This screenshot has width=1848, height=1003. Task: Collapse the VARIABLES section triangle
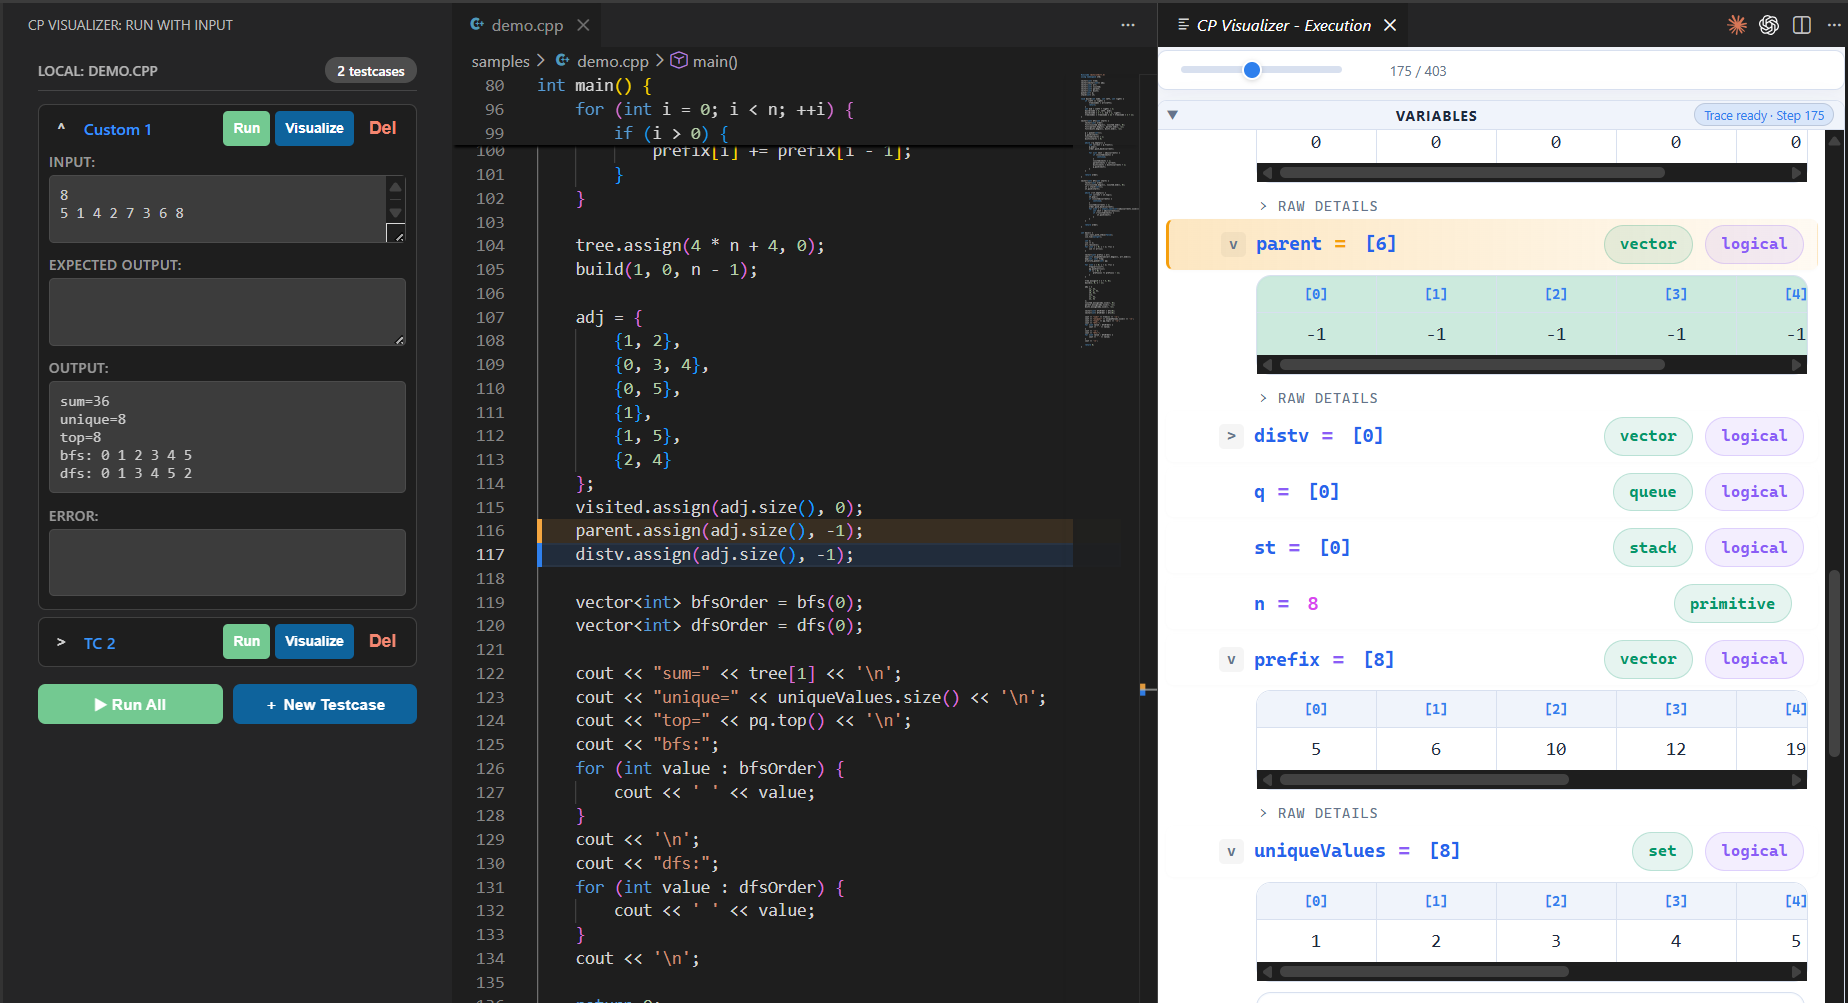tap(1173, 115)
